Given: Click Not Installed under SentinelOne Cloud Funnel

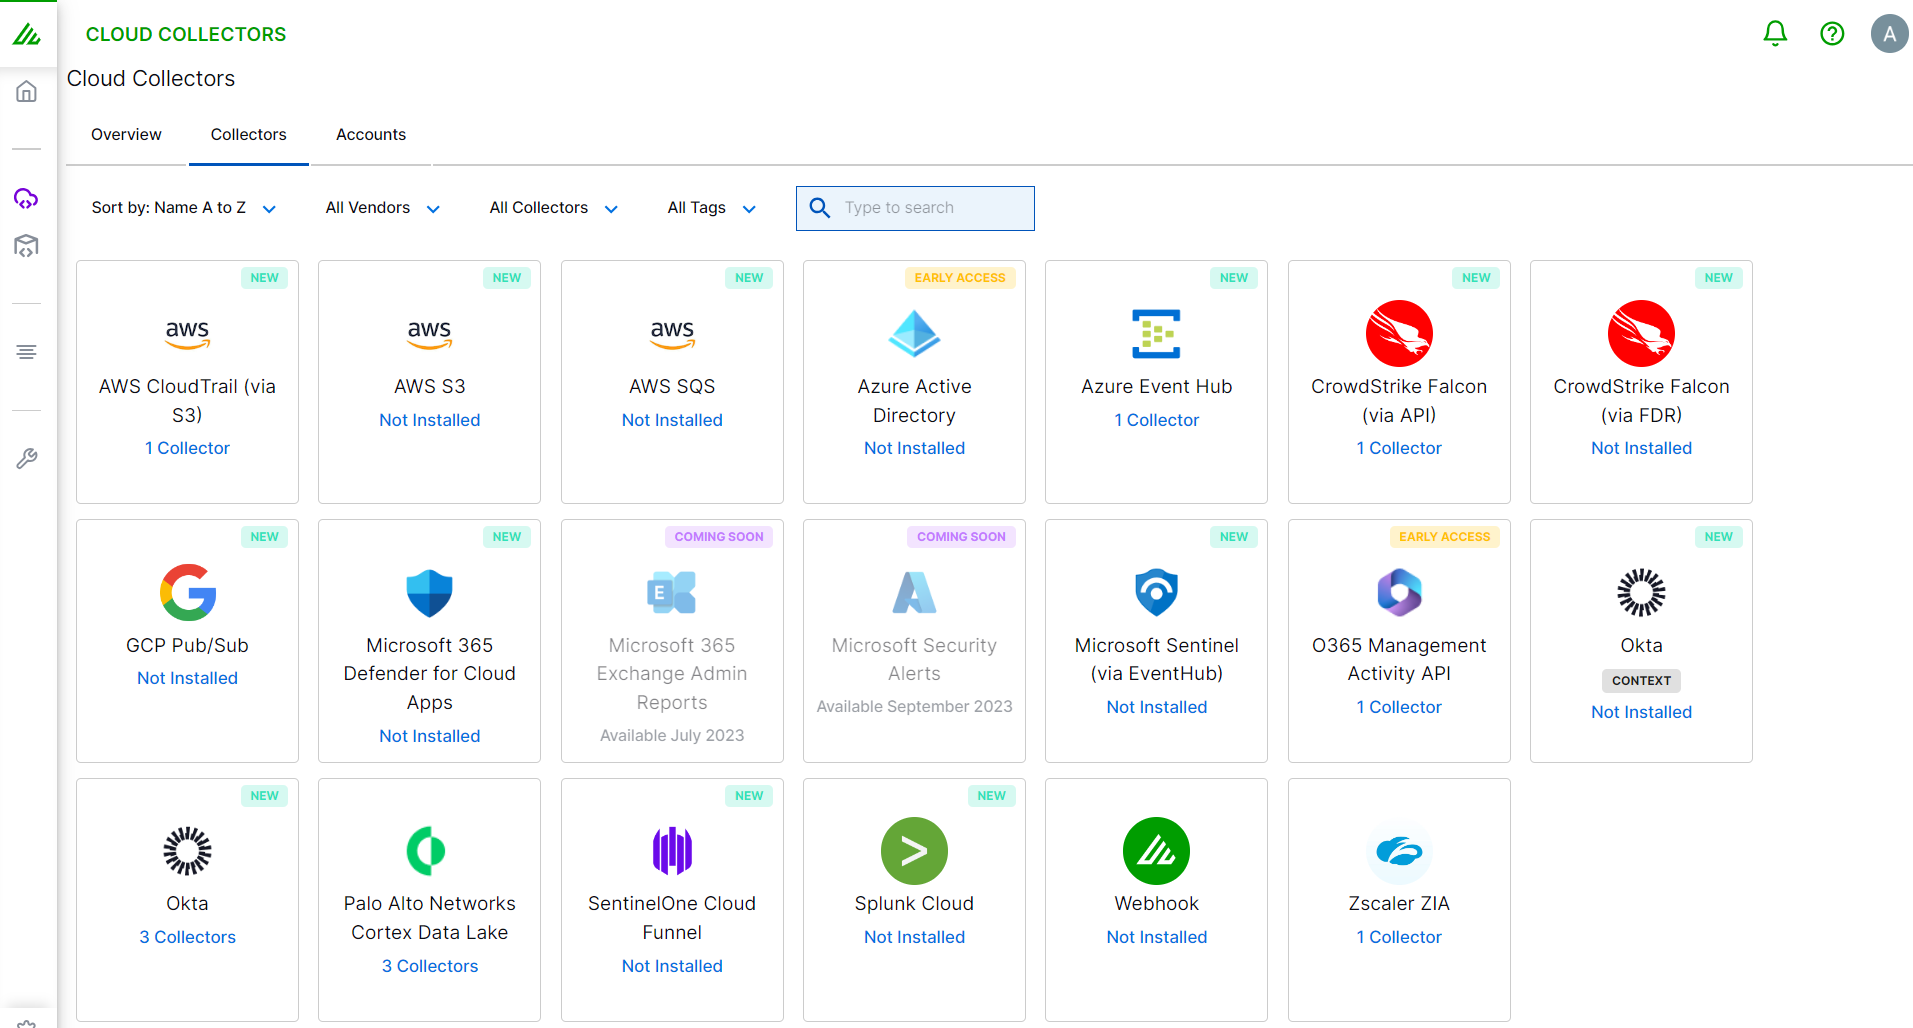Looking at the screenshot, I should 672,966.
